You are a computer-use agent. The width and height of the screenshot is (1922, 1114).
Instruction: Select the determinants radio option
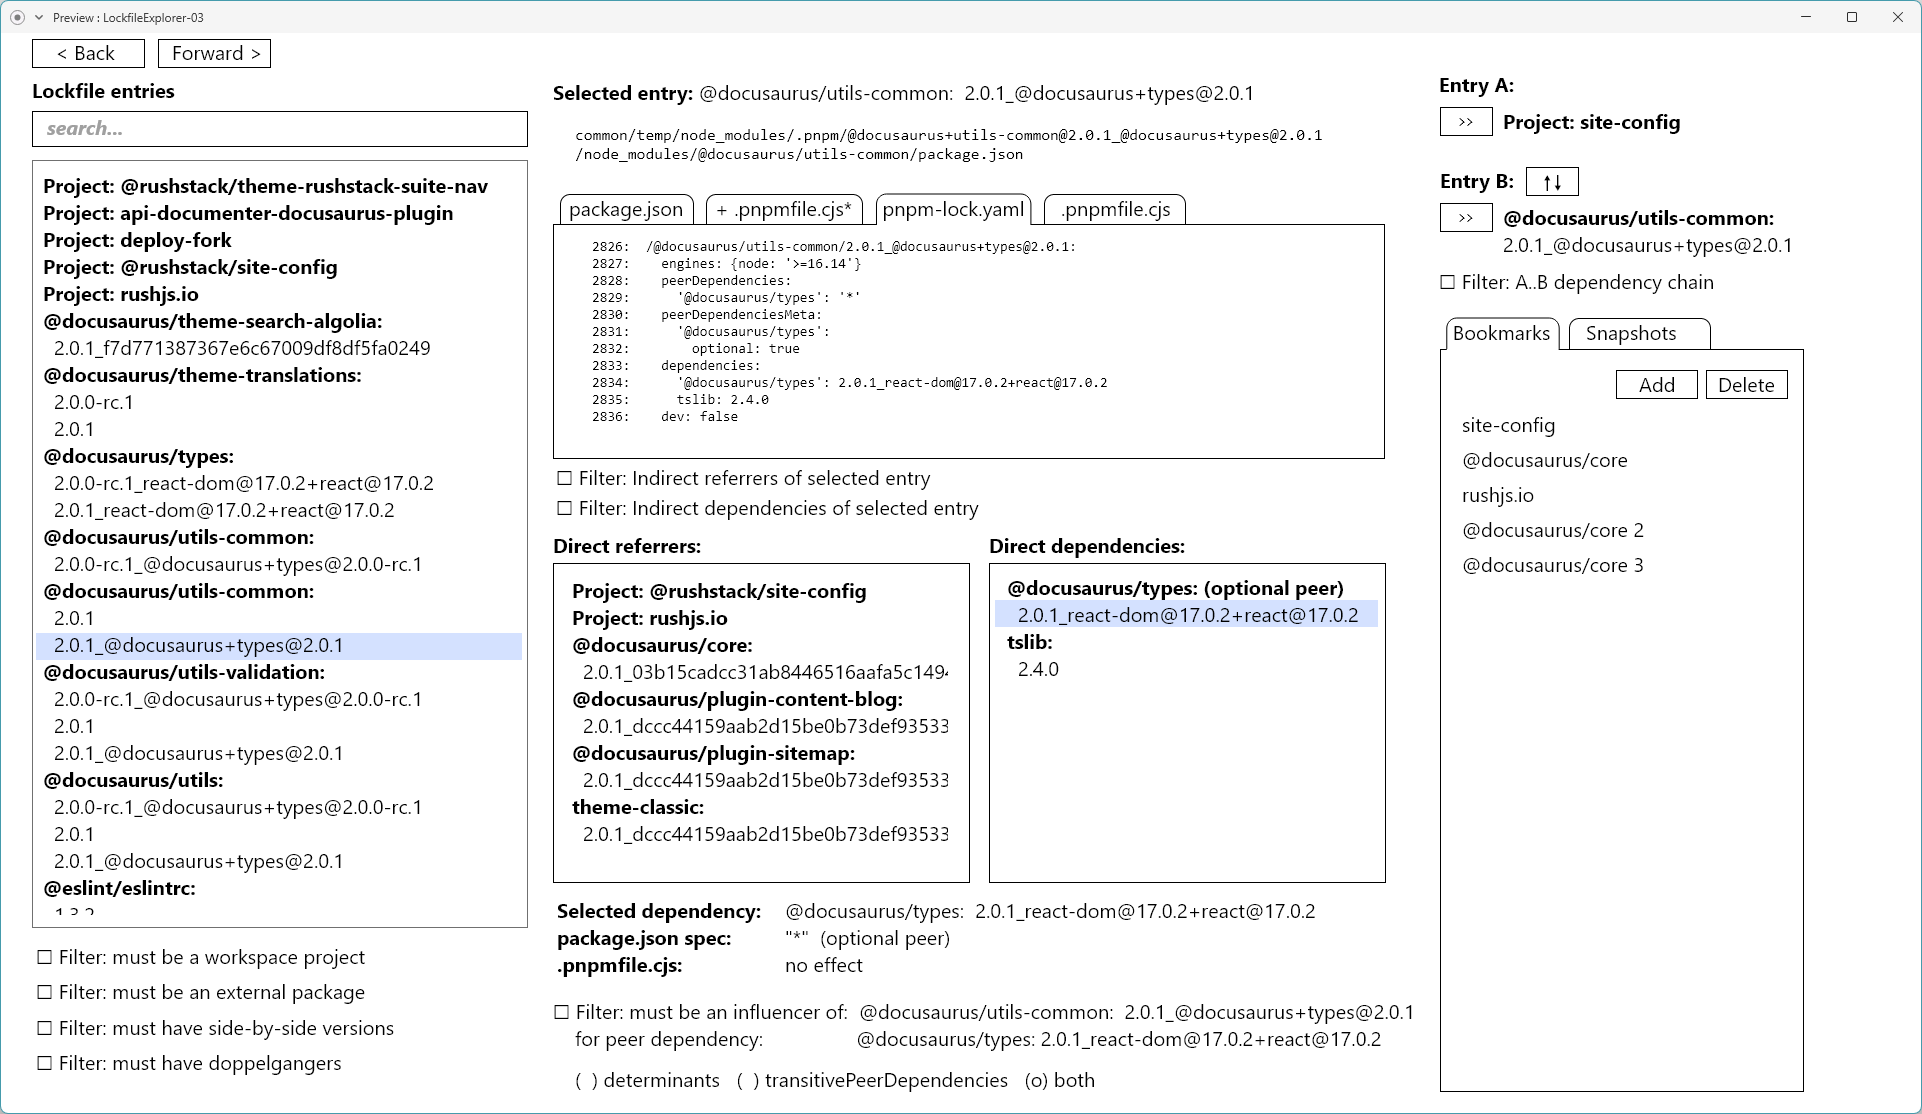[x=585, y=1081]
